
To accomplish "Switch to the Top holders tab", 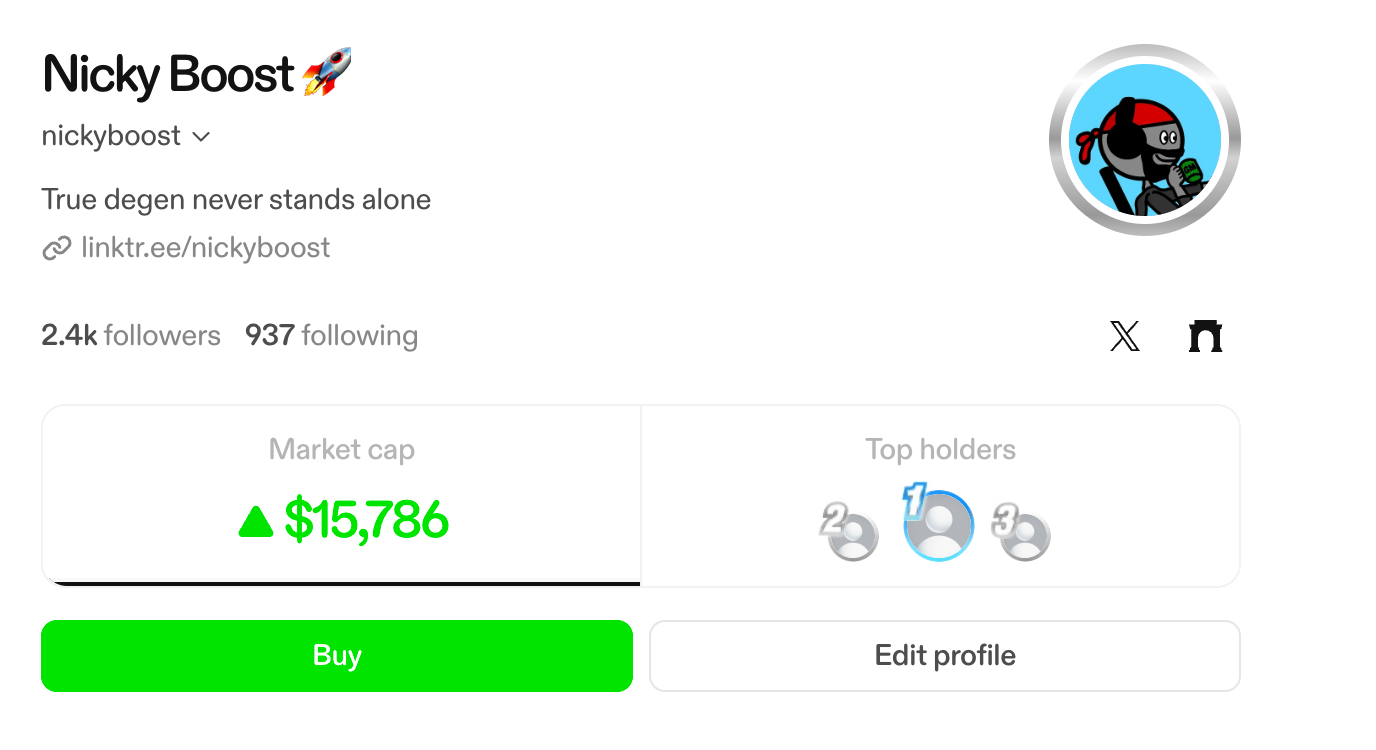I will tap(940, 451).
